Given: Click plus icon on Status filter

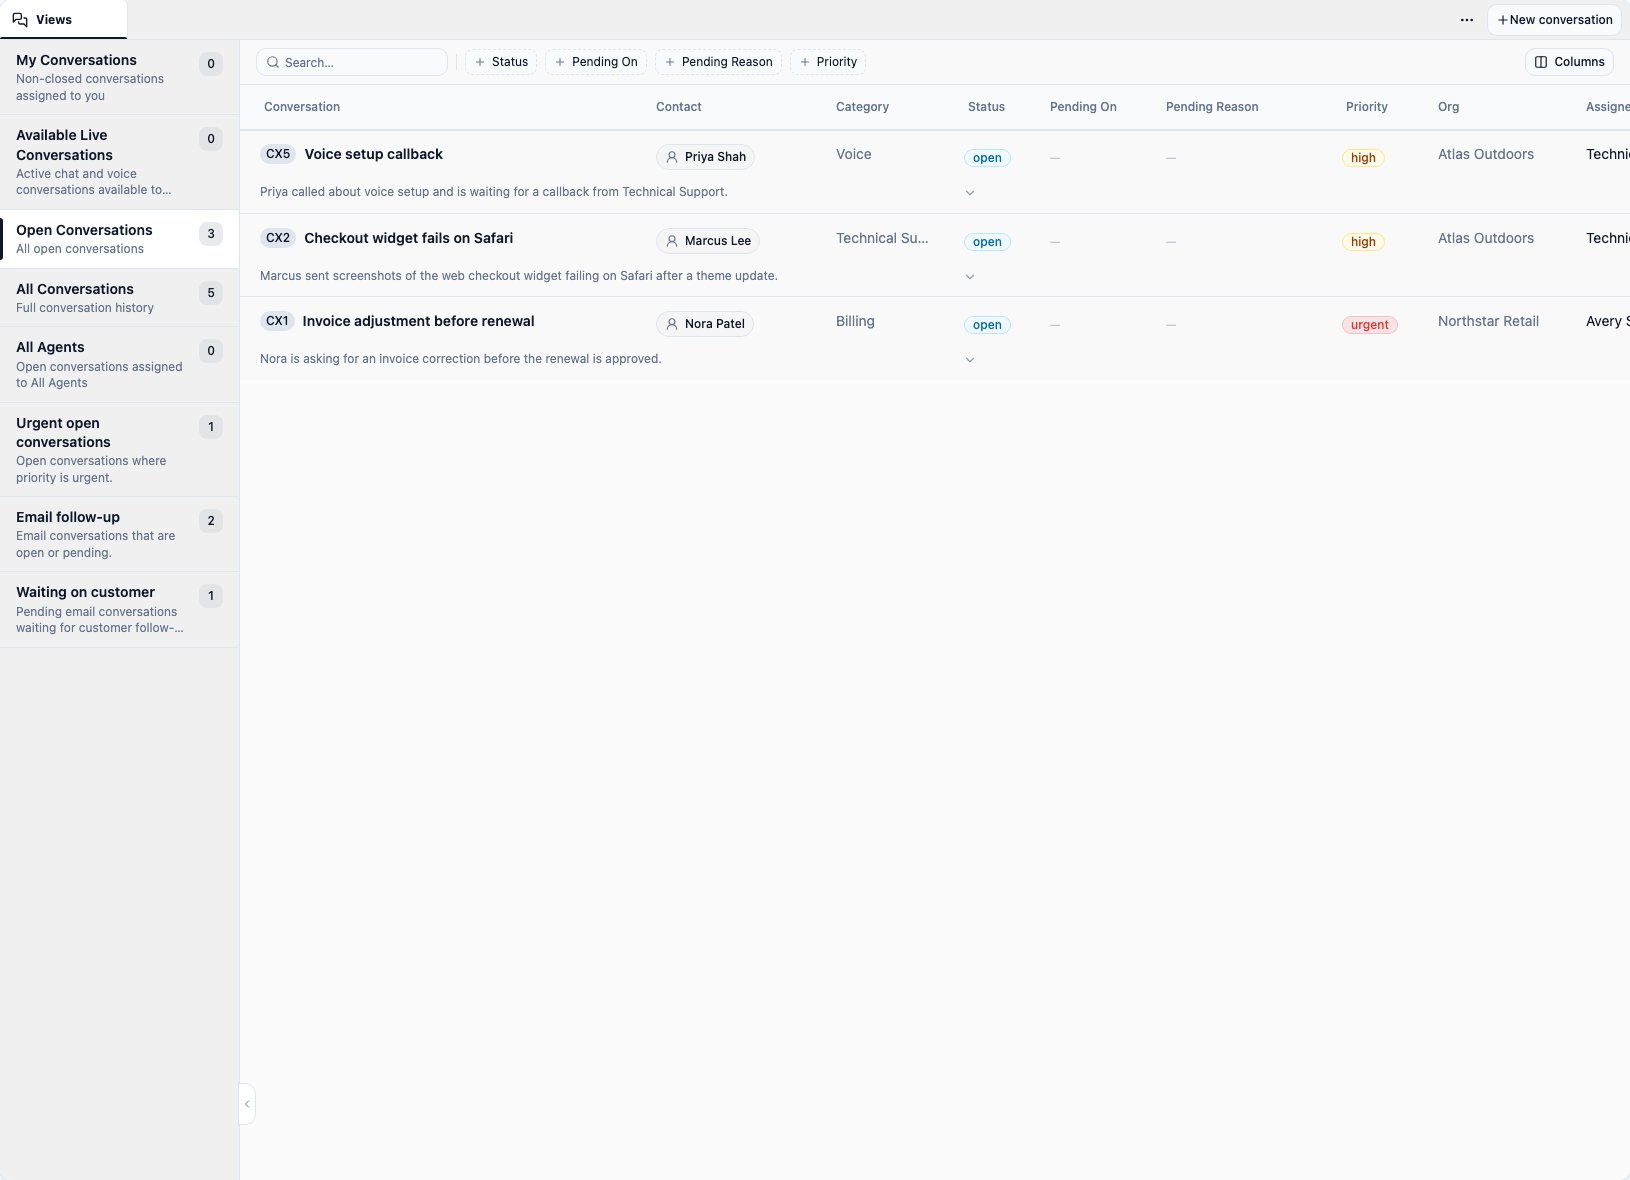Looking at the screenshot, I should [480, 62].
